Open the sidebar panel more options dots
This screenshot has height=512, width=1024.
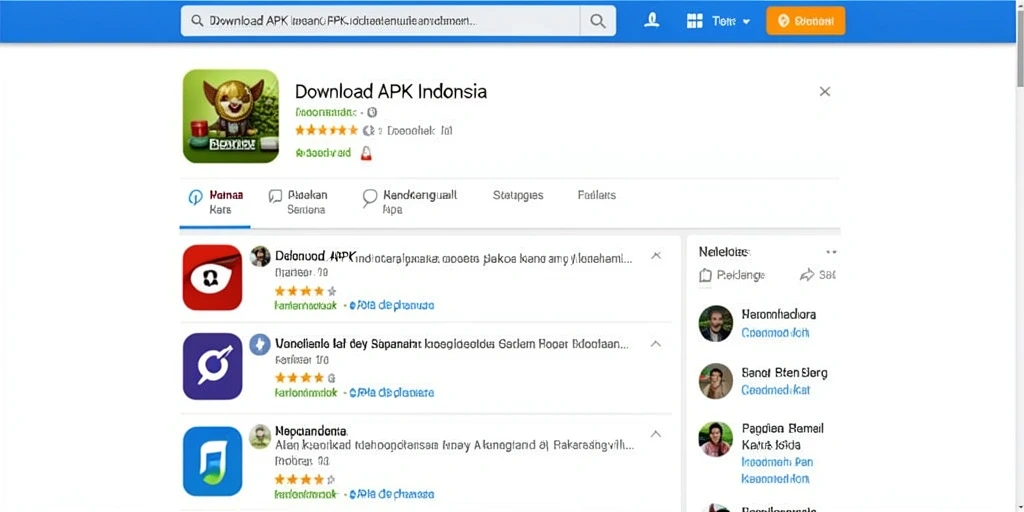pos(831,251)
